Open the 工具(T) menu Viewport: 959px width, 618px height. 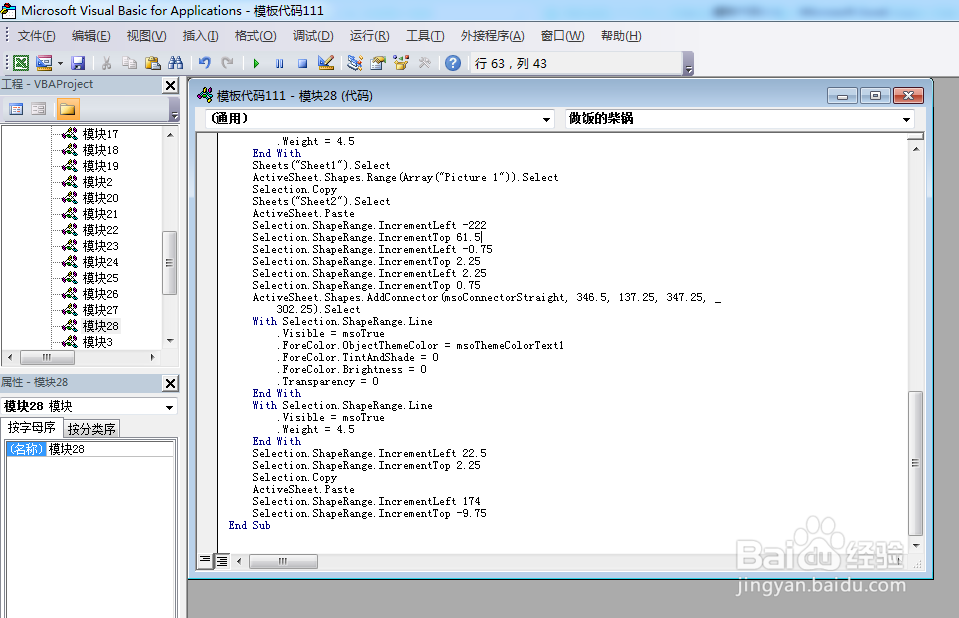click(425, 36)
